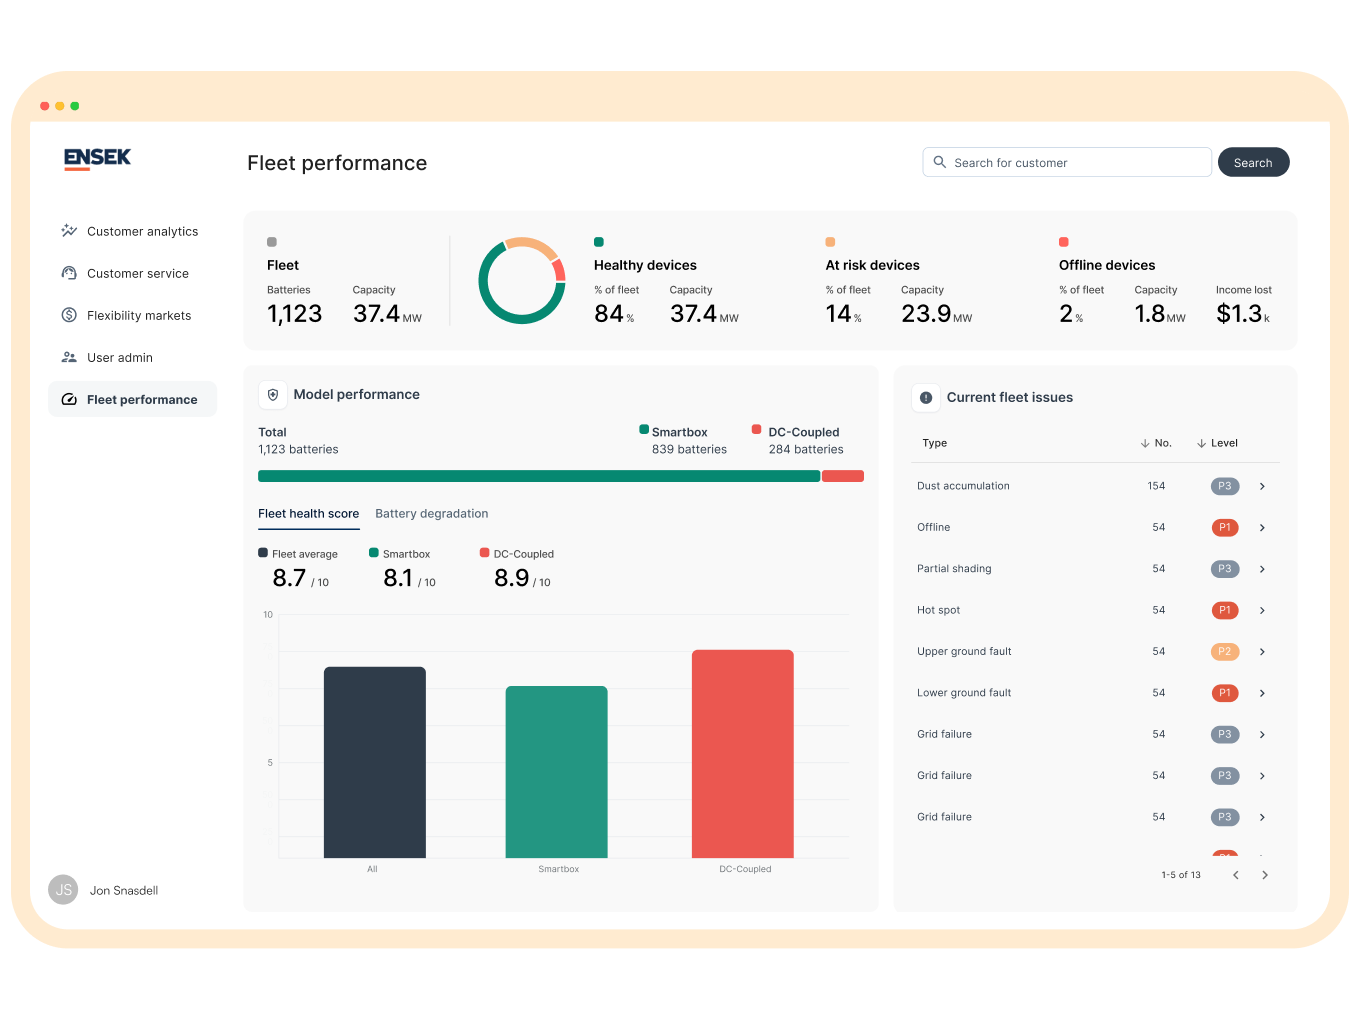This screenshot has height=1032, width=1360.
Task: Expand the Dust accumulation issue row
Action: point(1262,486)
